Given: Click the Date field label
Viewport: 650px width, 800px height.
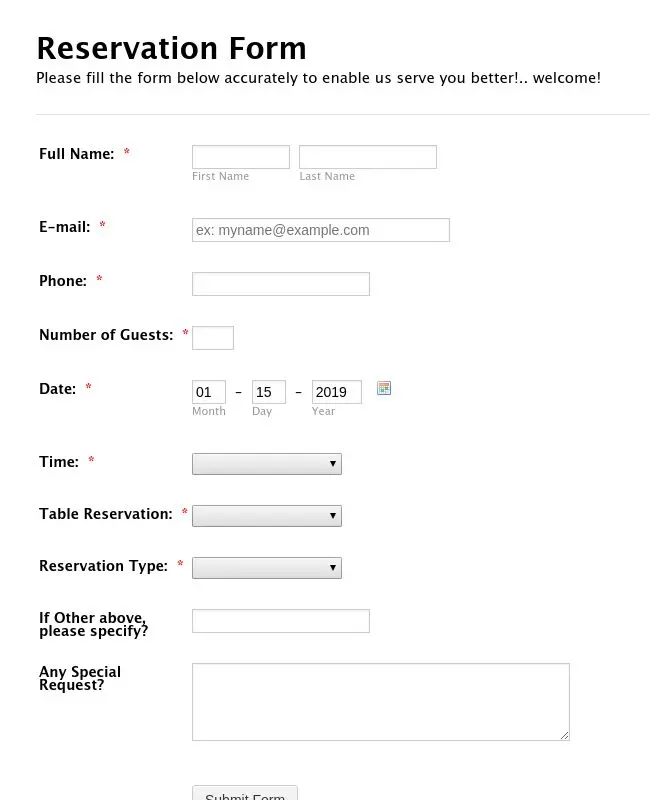Looking at the screenshot, I should (x=58, y=389).
